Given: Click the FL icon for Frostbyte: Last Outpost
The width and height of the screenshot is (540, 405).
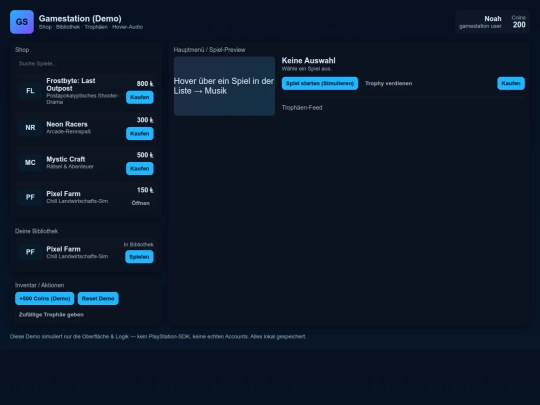Looking at the screenshot, I should (30, 91).
